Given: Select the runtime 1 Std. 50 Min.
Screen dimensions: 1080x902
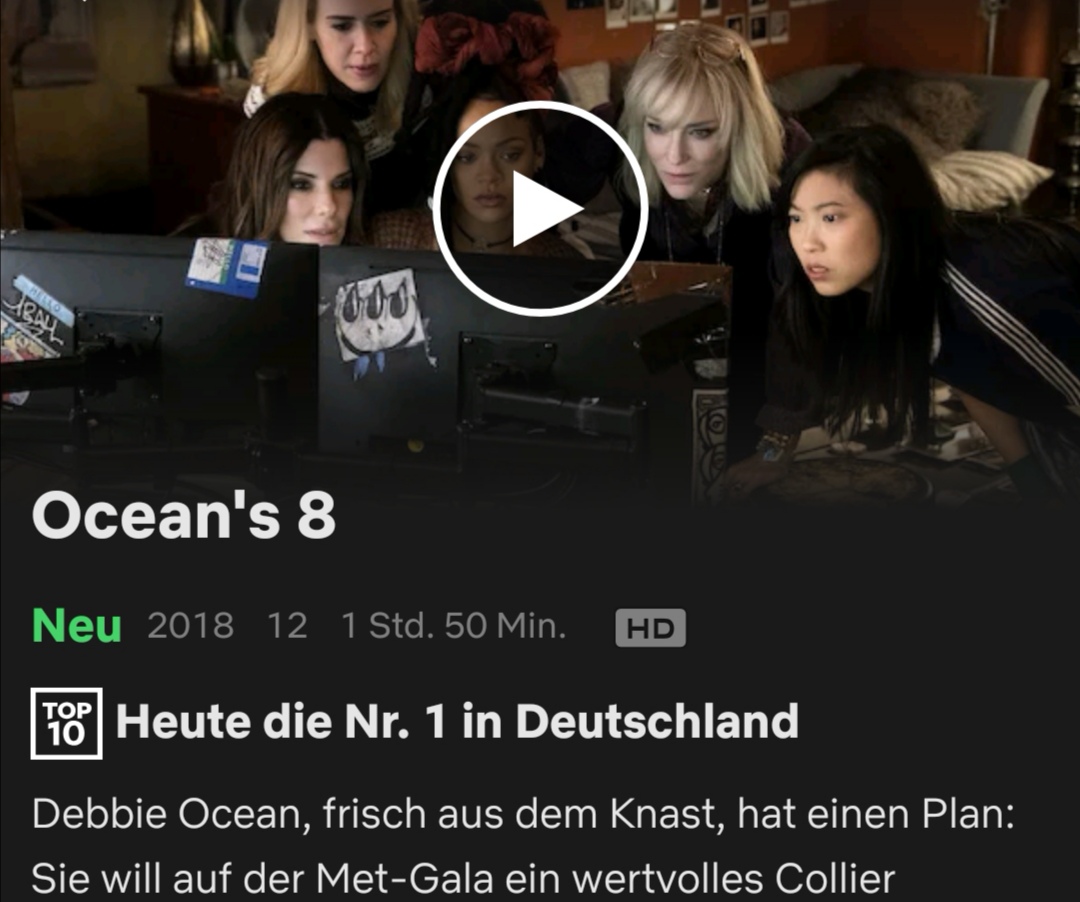Looking at the screenshot, I should click(x=454, y=626).
